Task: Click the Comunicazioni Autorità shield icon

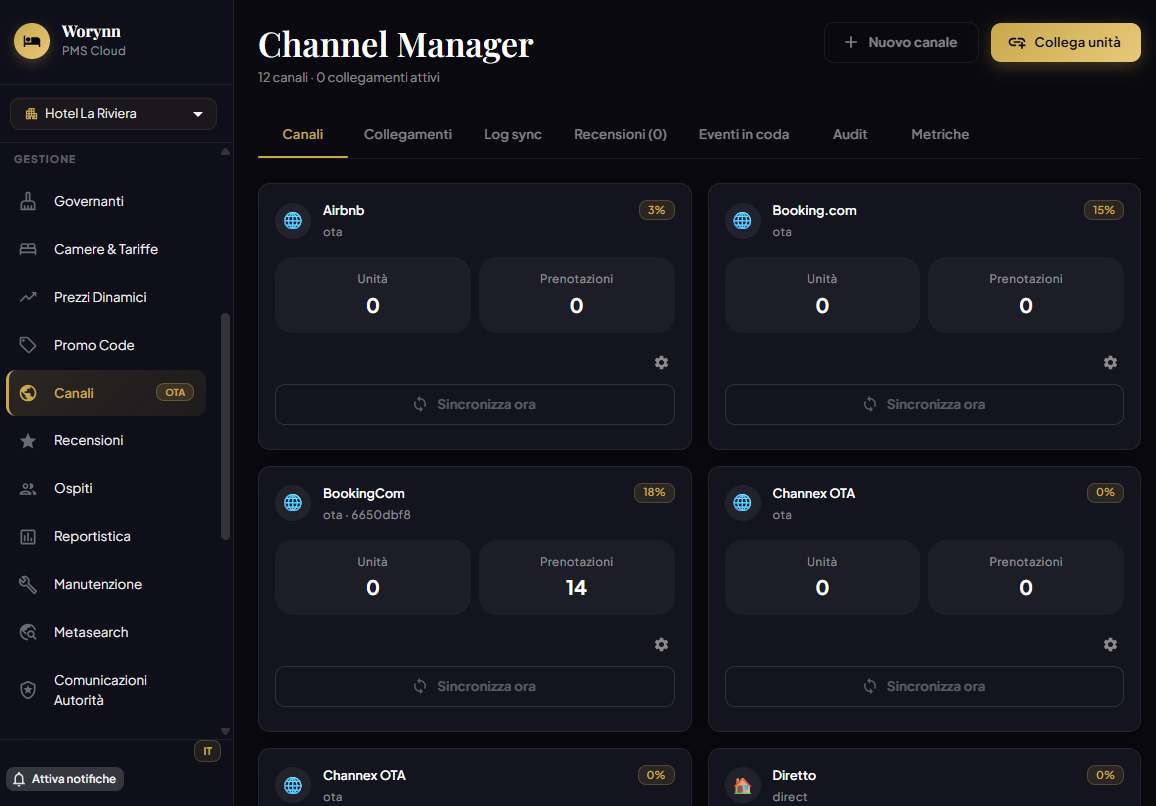Action: point(28,690)
